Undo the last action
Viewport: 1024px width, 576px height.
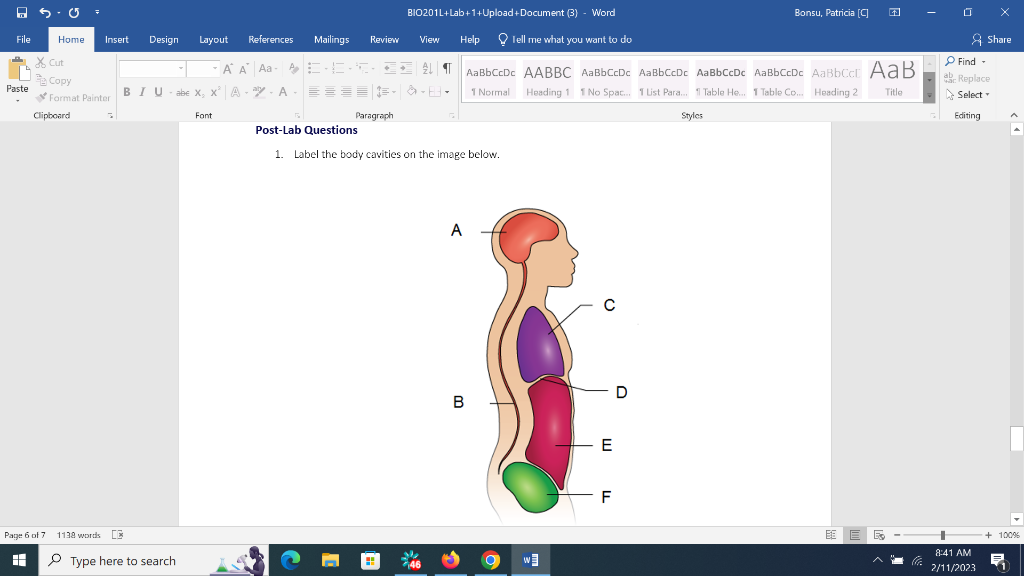45,12
